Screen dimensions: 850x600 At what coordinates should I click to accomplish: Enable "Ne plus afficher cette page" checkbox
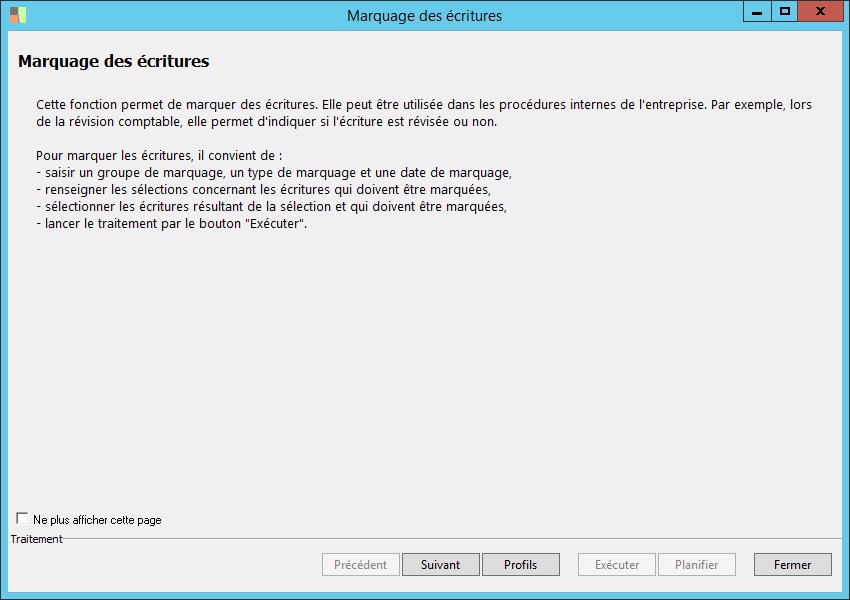point(22,519)
